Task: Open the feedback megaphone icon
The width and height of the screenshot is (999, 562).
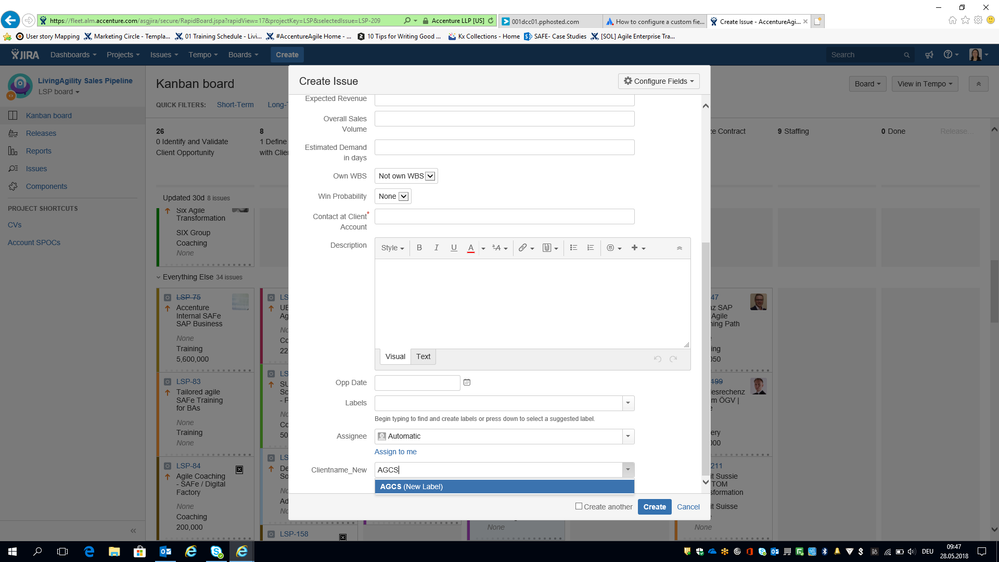Action: (x=929, y=55)
